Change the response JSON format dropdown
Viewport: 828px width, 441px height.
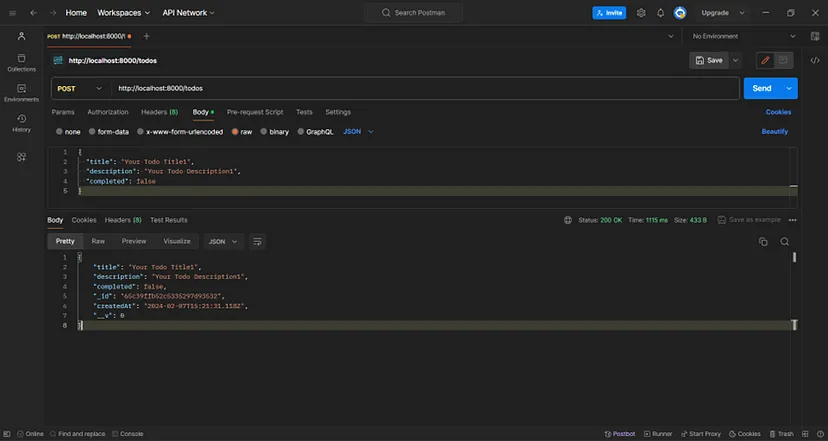tap(223, 242)
